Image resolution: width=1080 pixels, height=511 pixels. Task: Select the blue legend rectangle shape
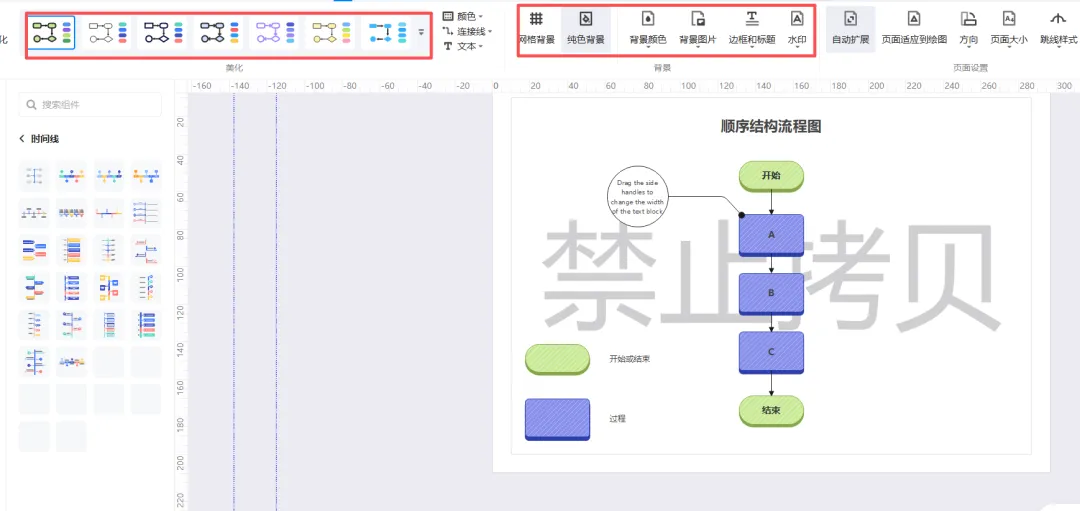(x=557, y=419)
